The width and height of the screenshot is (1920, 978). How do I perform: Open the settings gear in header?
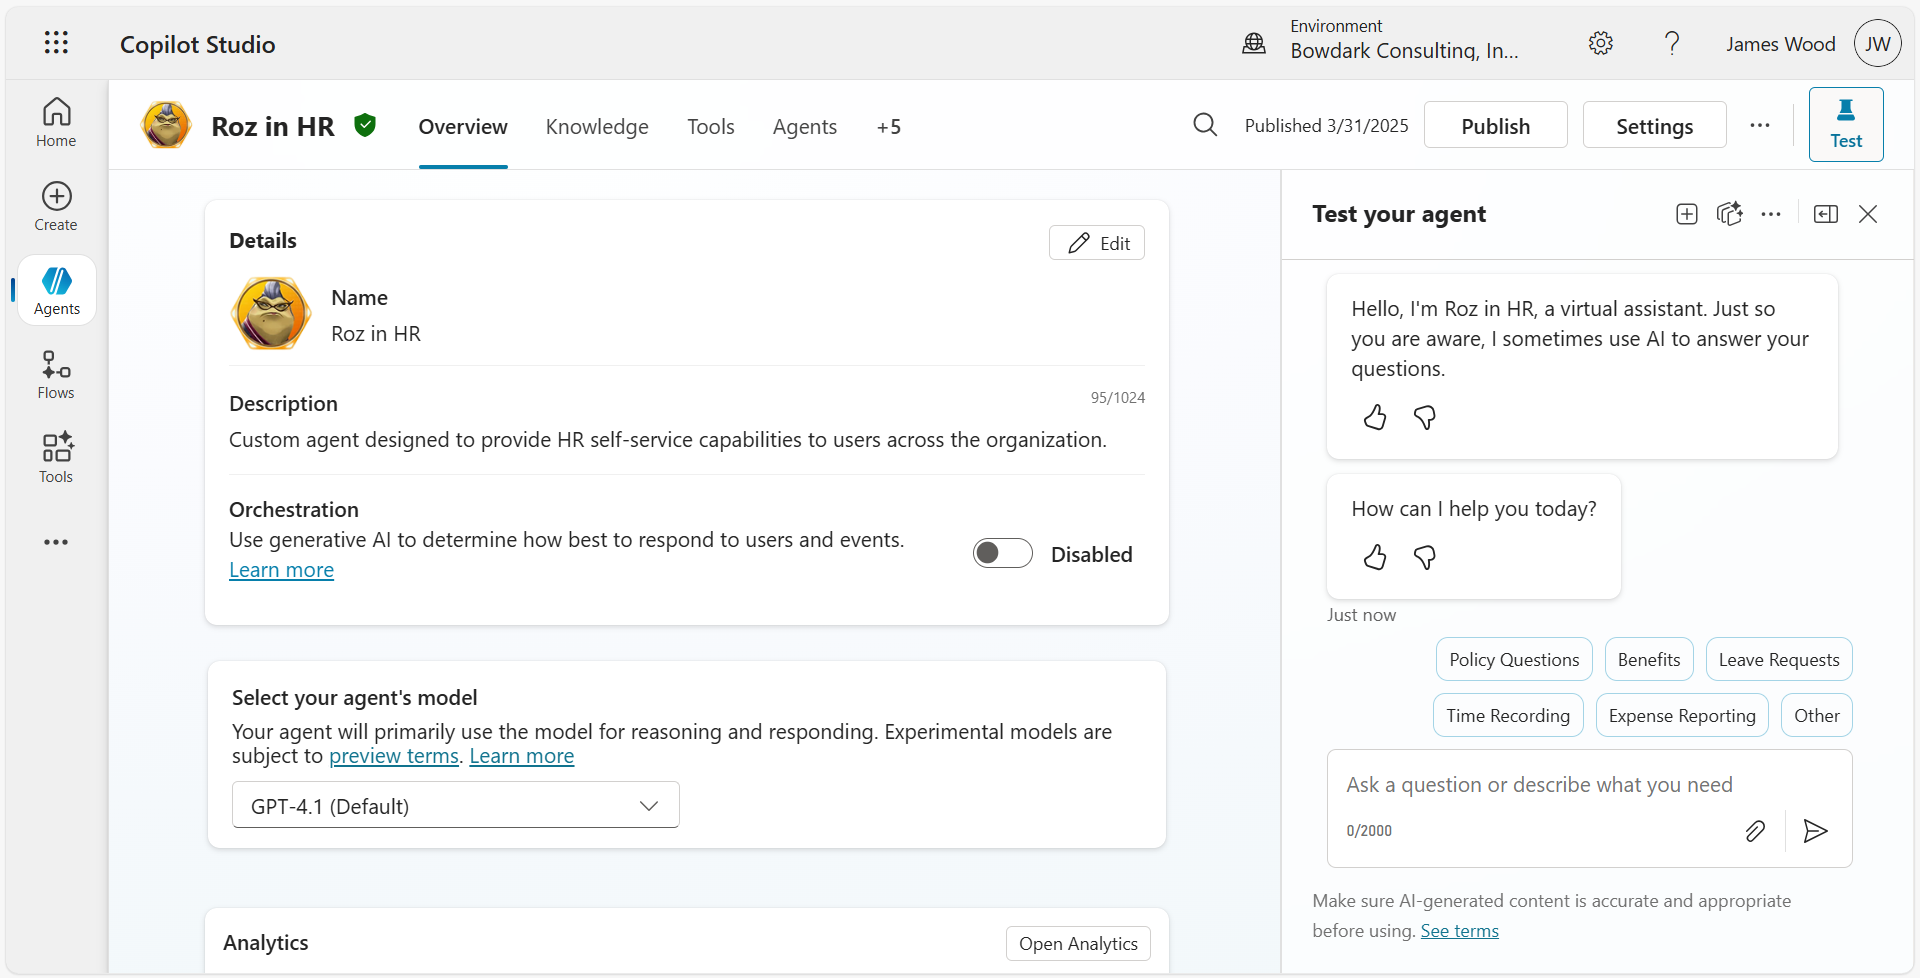click(1601, 43)
